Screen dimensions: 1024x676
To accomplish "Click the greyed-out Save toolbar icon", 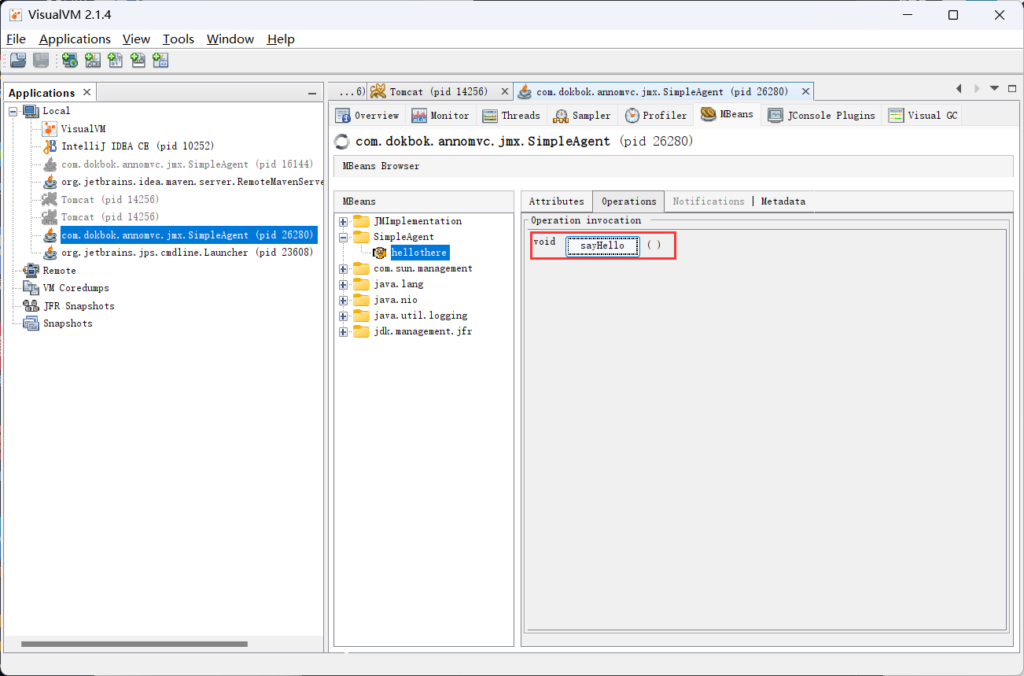I will (x=41, y=61).
